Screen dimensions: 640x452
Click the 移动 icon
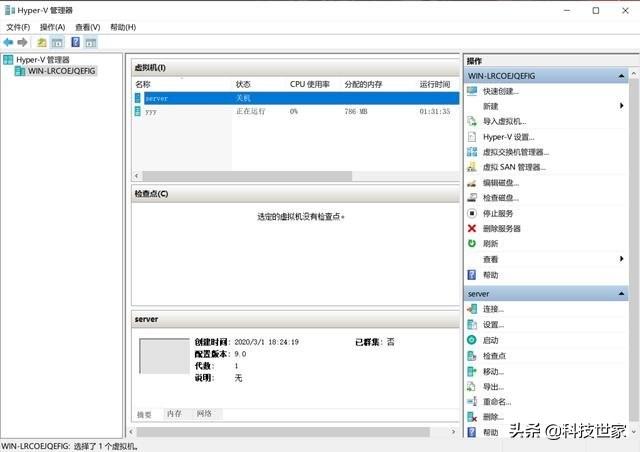pyautogui.click(x=472, y=371)
